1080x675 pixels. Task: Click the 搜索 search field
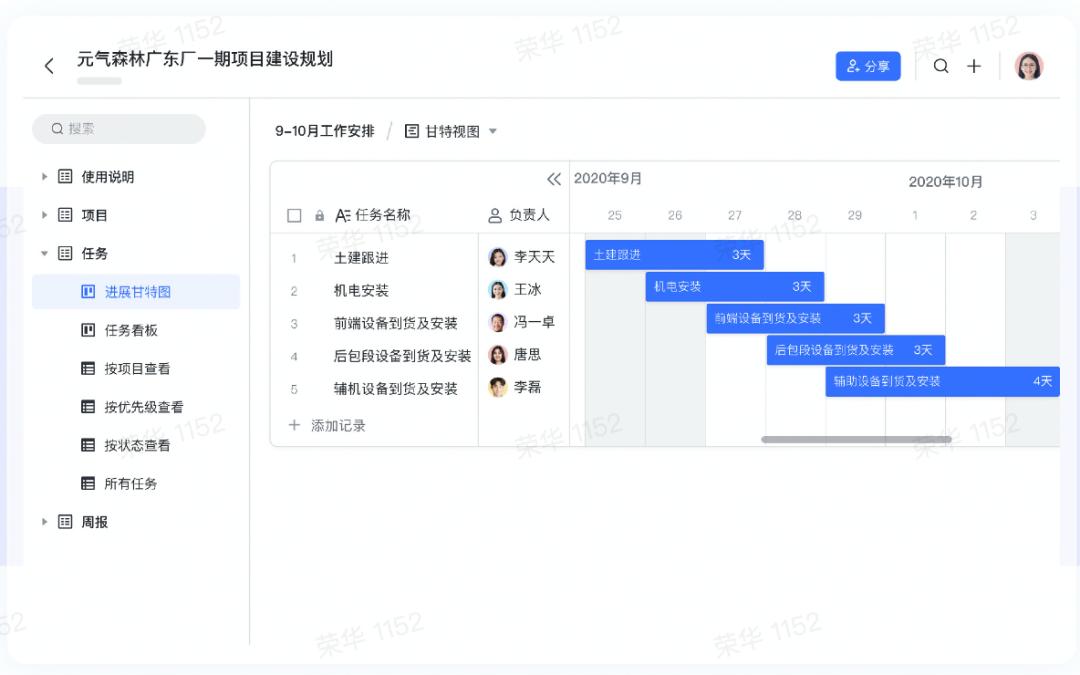coord(119,129)
